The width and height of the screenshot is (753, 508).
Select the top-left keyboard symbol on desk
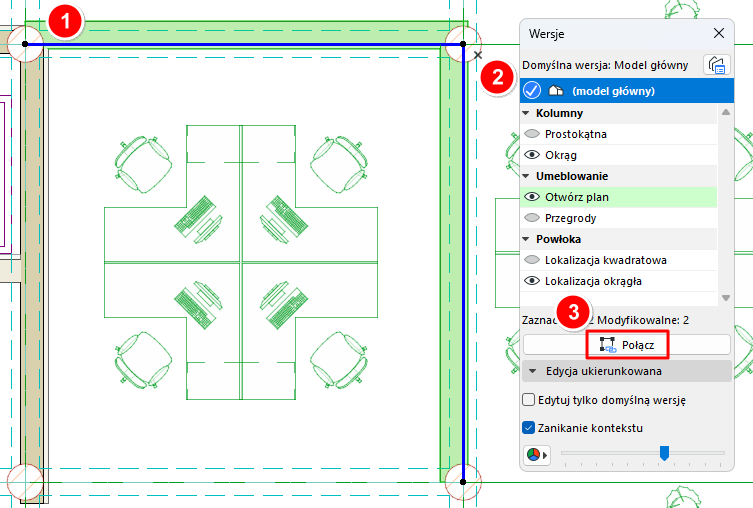pyautogui.click(x=194, y=215)
